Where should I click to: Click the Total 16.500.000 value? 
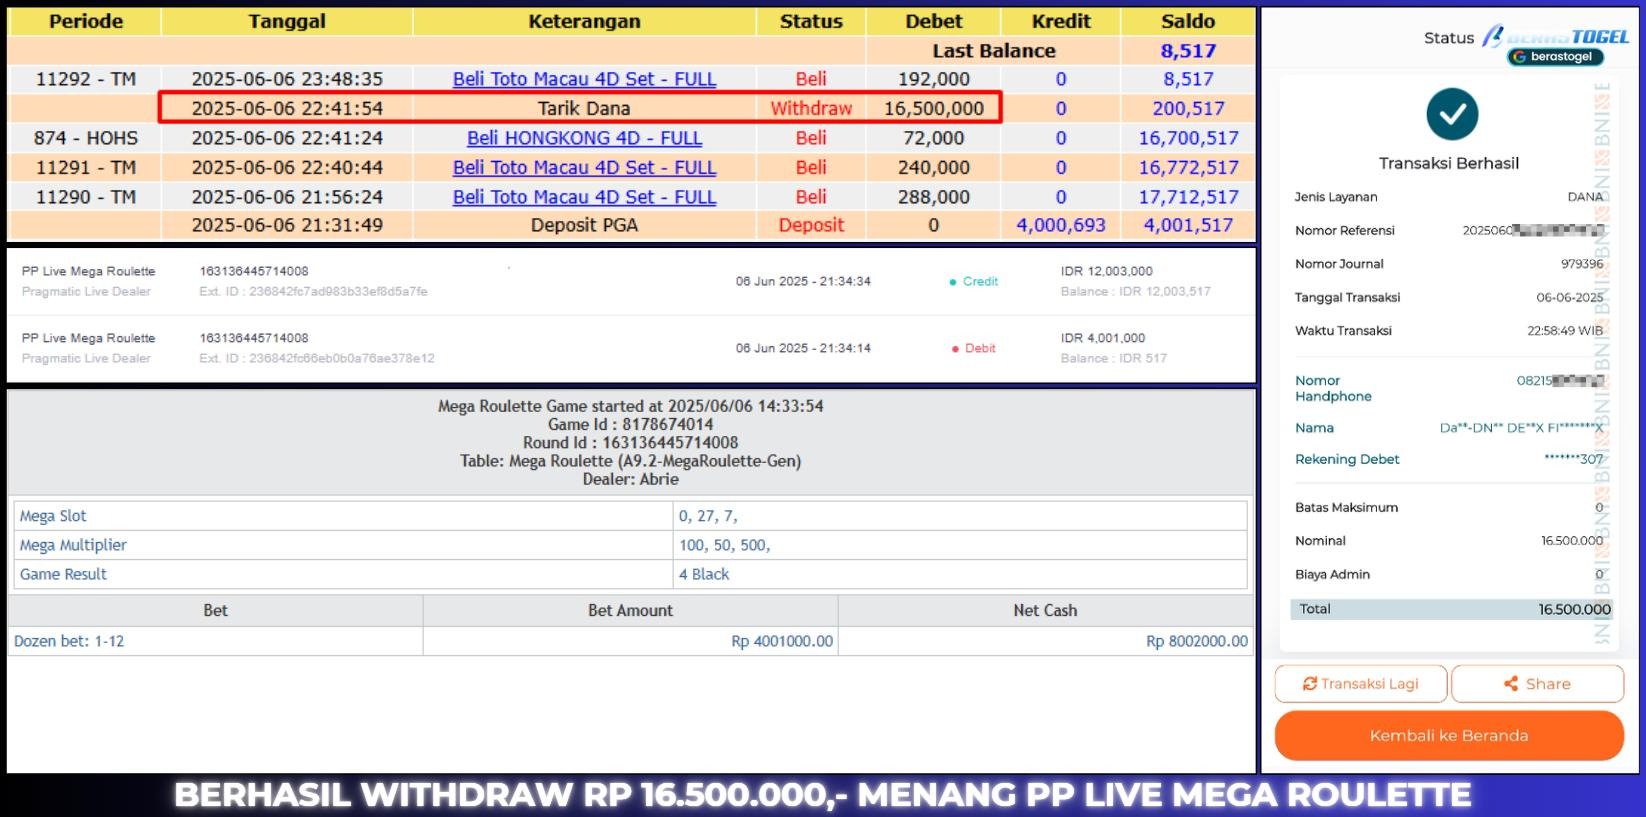tap(1574, 609)
